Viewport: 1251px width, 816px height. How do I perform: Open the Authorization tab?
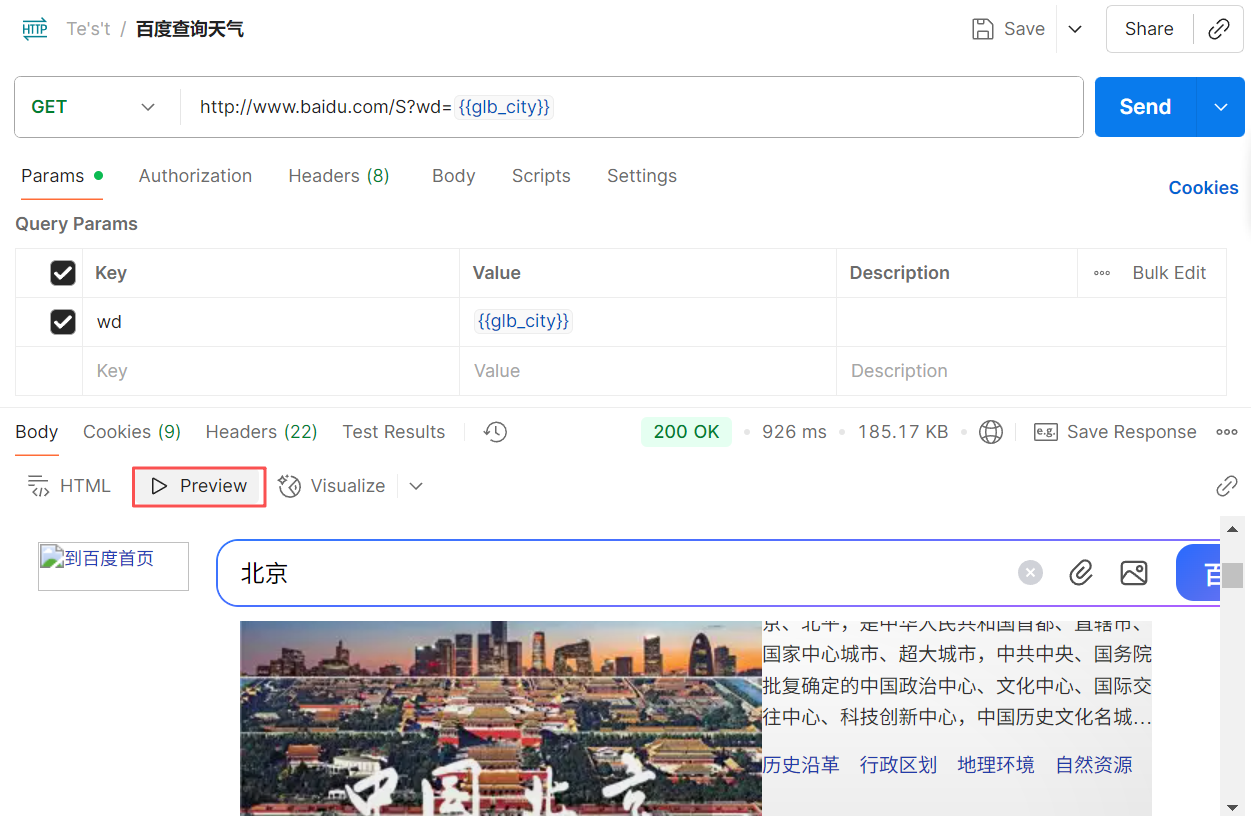[x=195, y=176]
